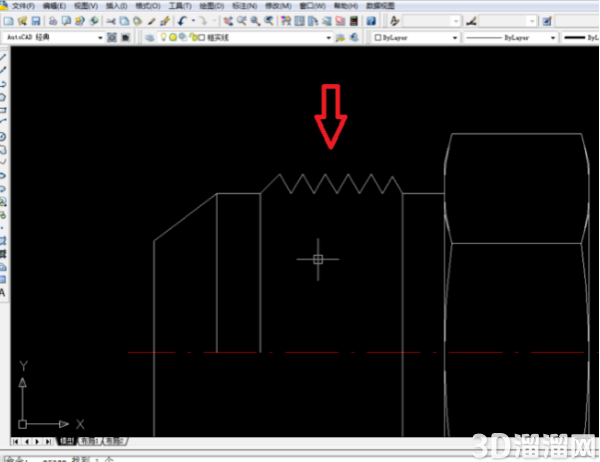The width and height of the screenshot is (600, 462).
Task: Click the Paste icon
Action: [138, 21]
